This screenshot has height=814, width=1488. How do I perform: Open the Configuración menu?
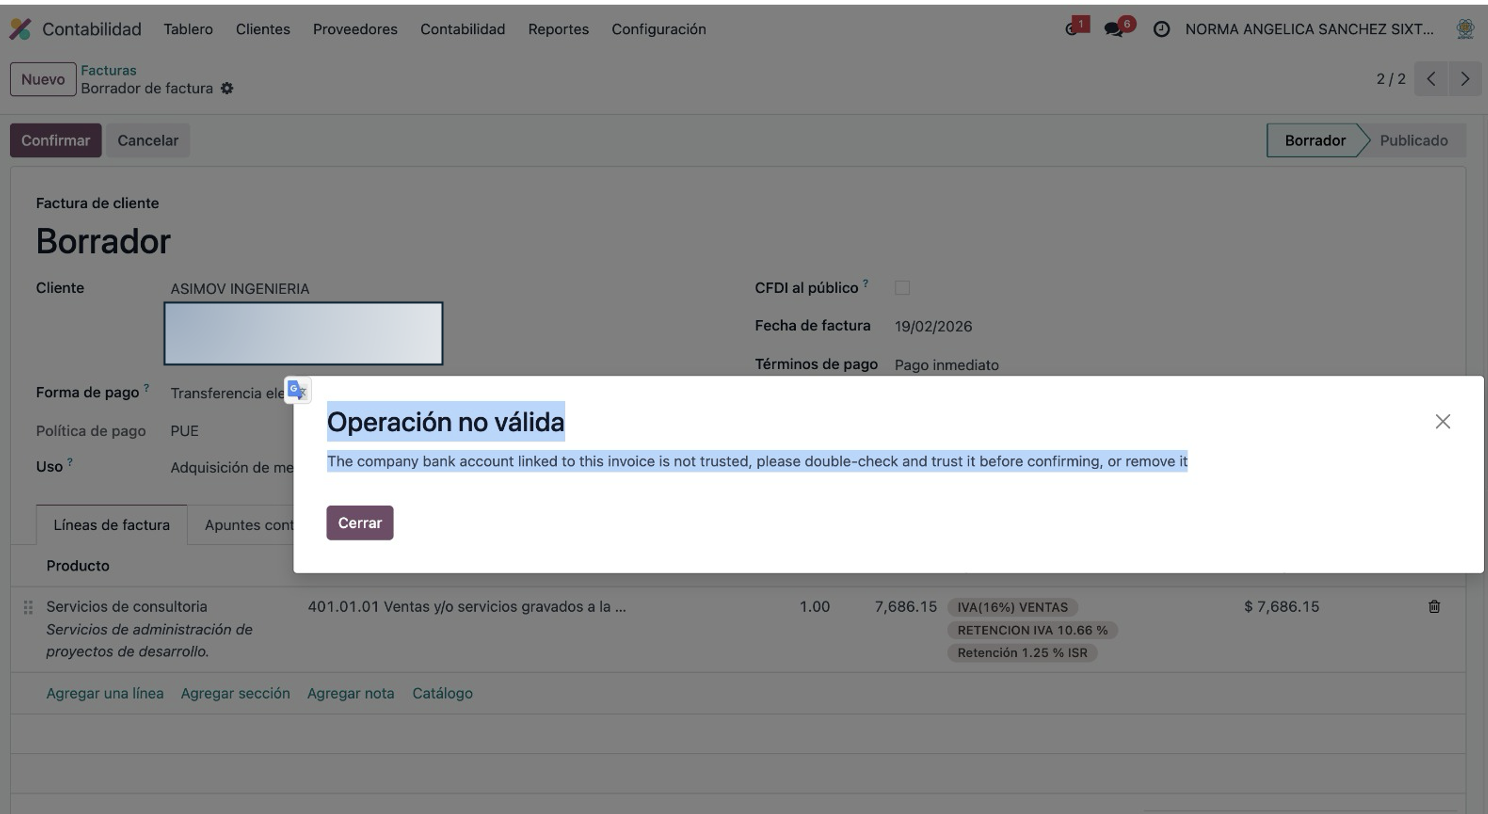[658, 29]
